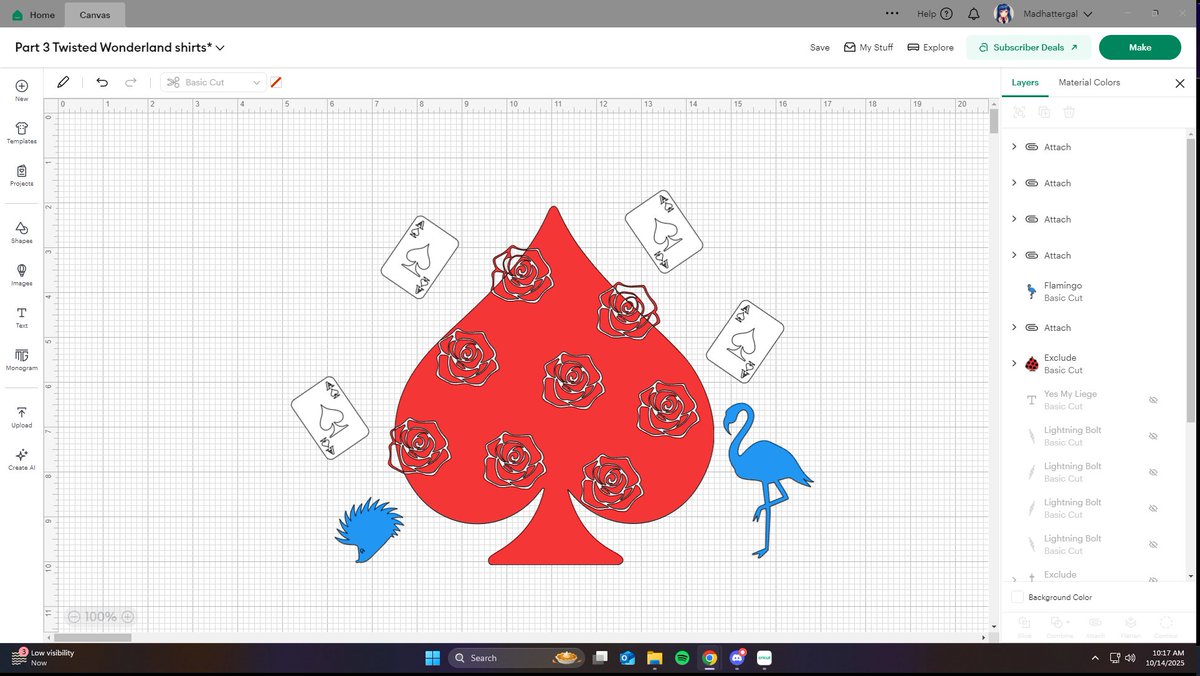
Task: Open the project title dropdown
Action: pos(220,47)
